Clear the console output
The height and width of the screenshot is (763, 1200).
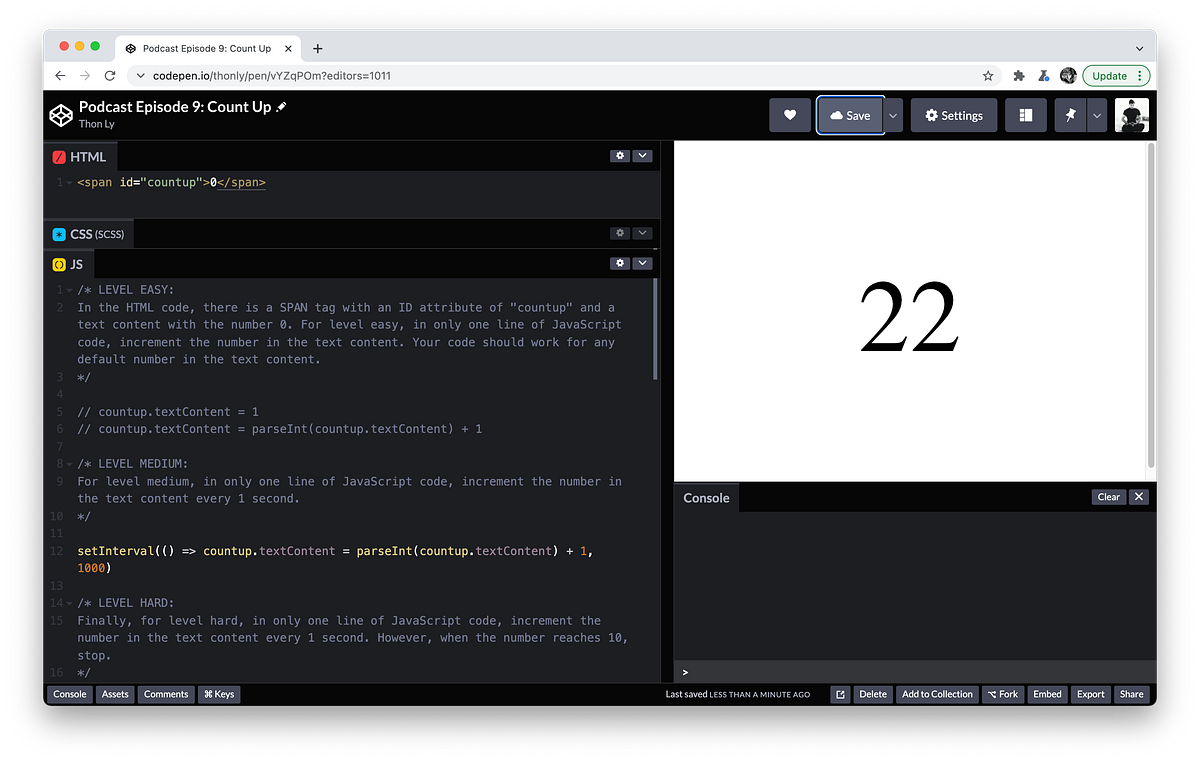(x=1108, y=496)
